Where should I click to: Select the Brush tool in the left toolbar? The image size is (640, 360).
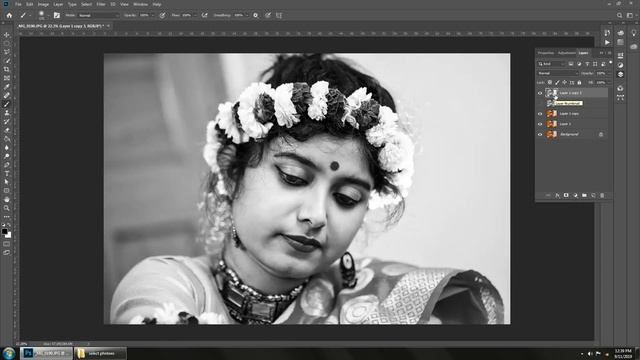click(x=7, y=104)
